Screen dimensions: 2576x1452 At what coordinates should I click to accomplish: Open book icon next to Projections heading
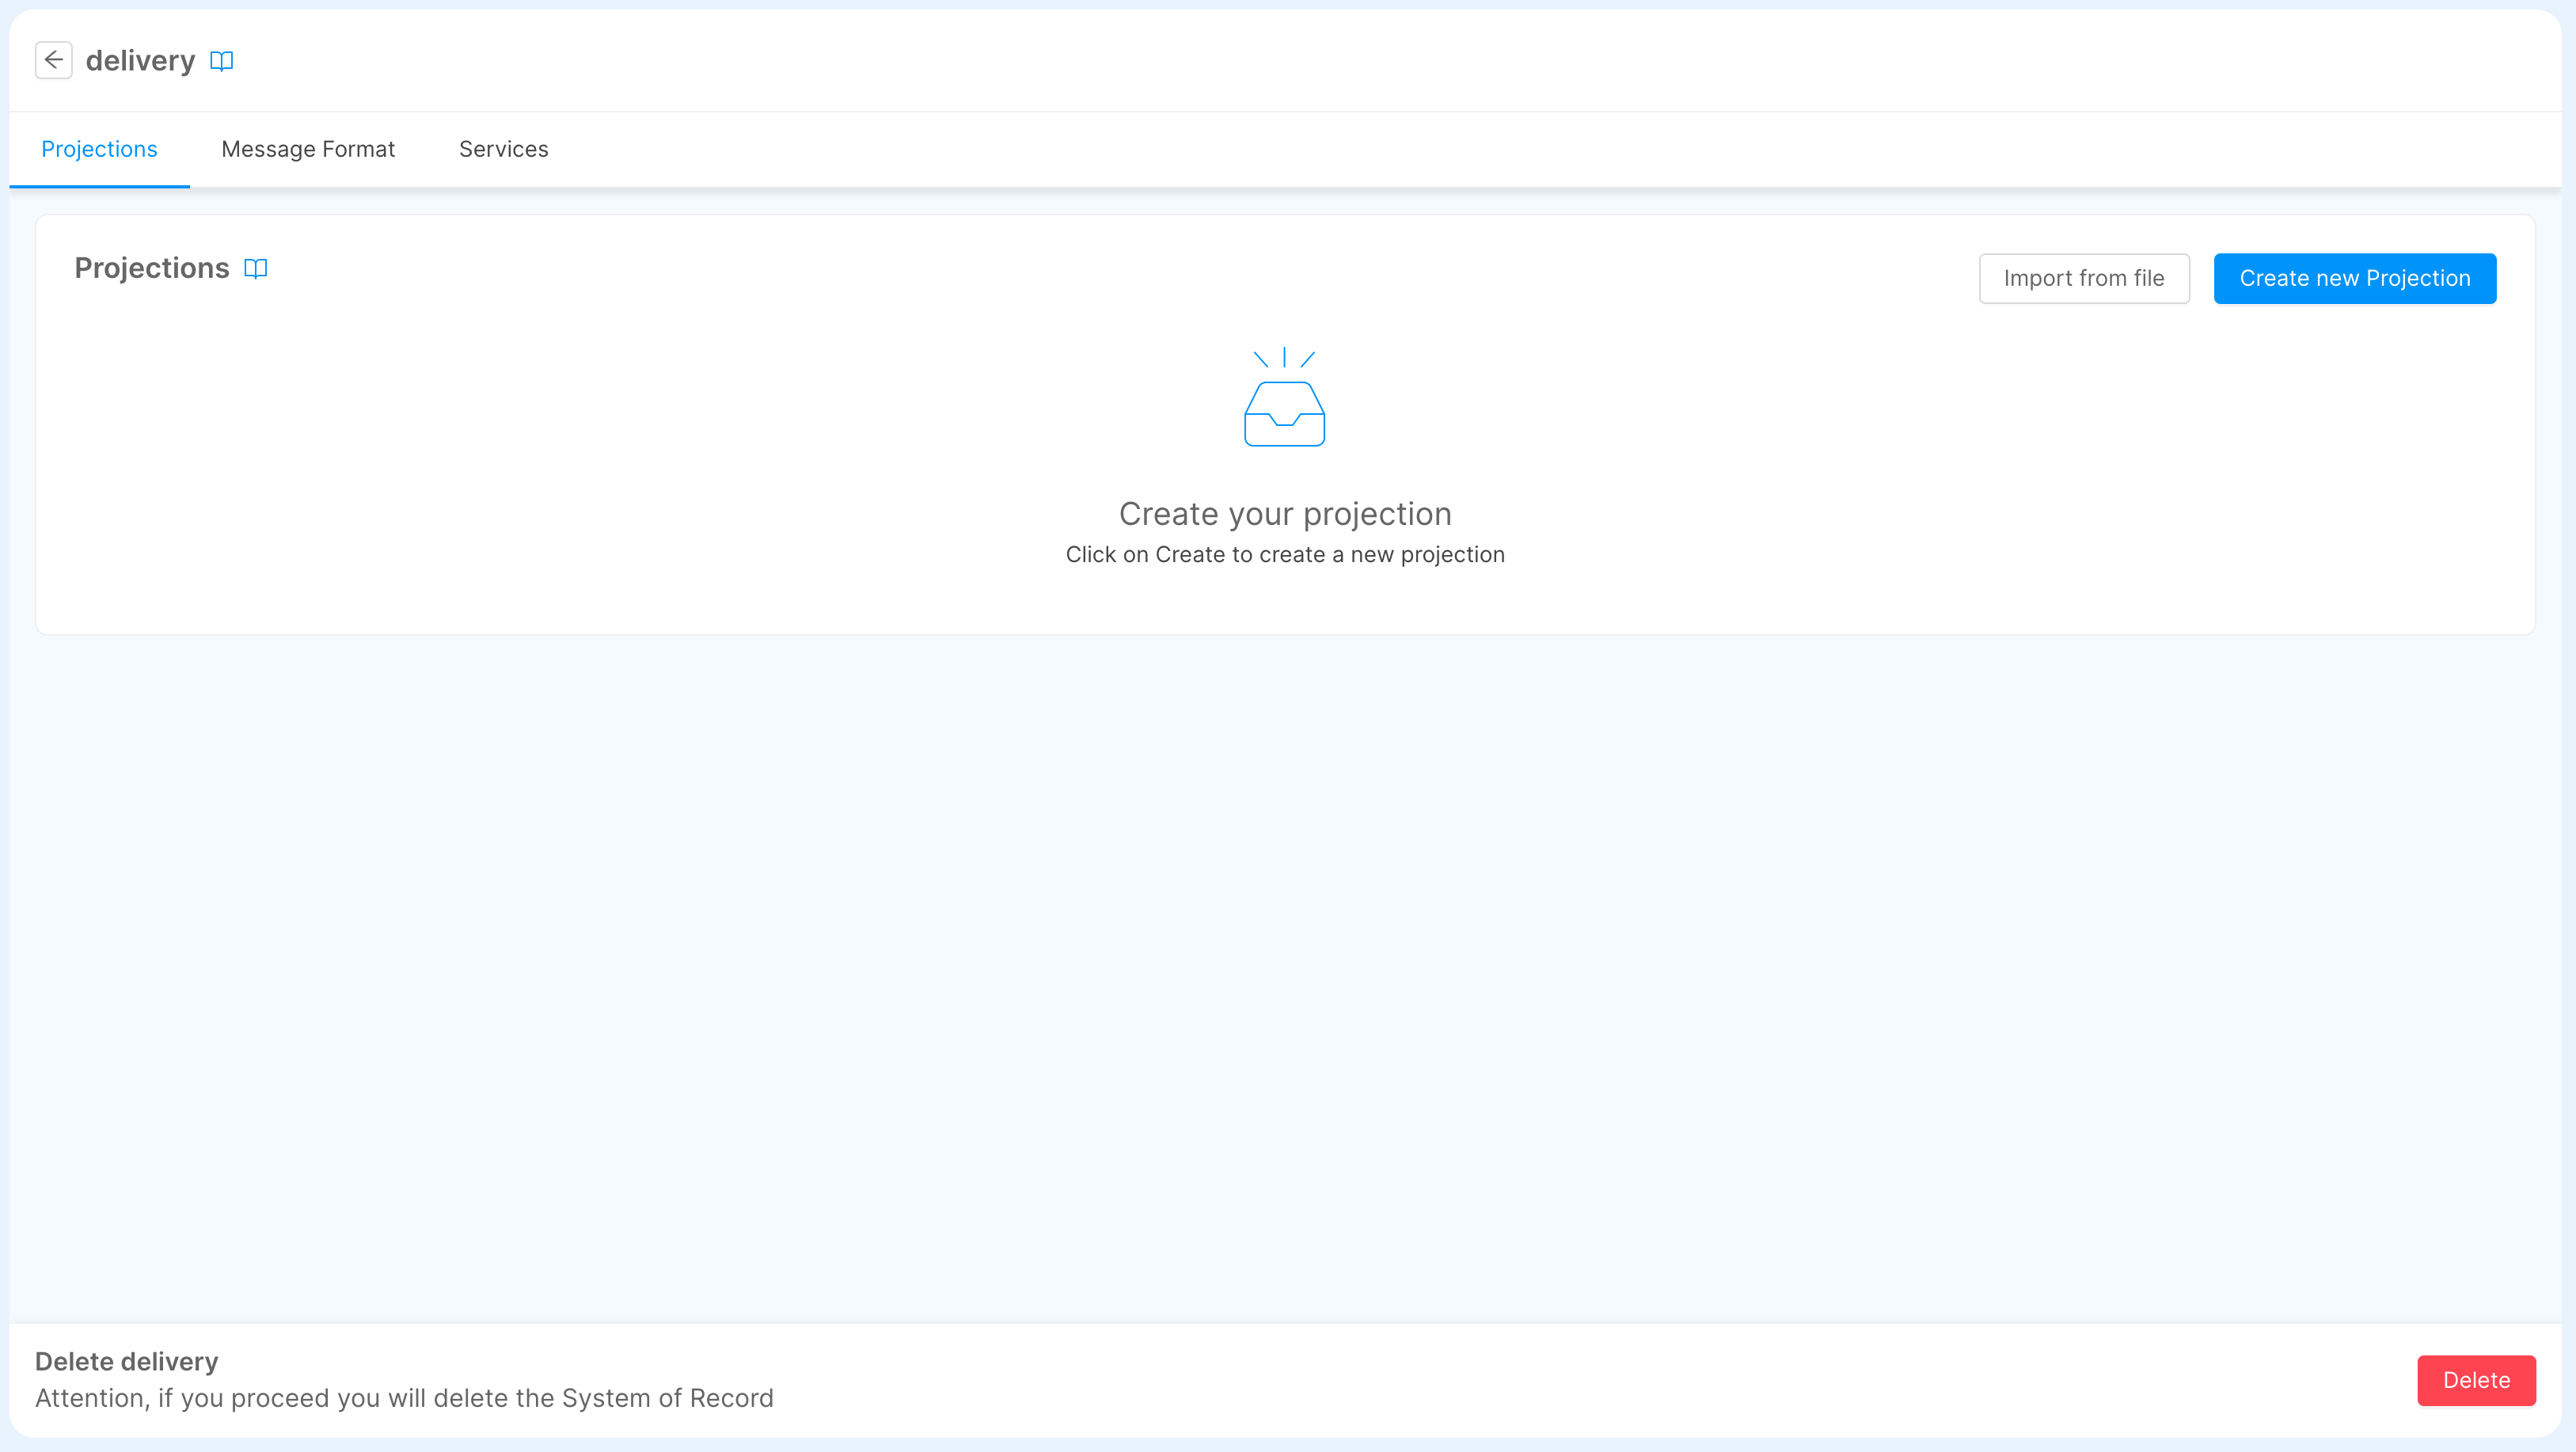click(x=256, y=268)
